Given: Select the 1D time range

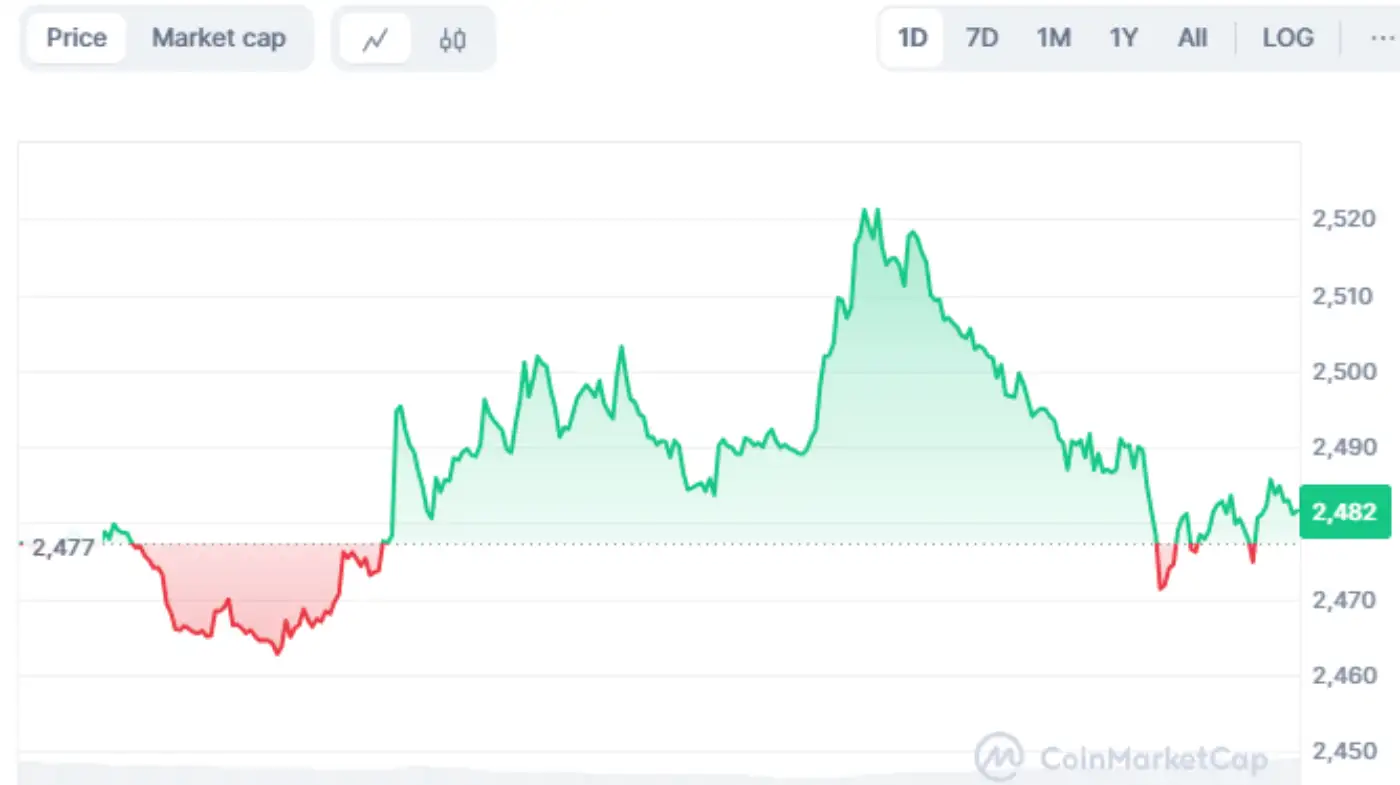Looking at the screenshot, I should click(x=912, y=38).
